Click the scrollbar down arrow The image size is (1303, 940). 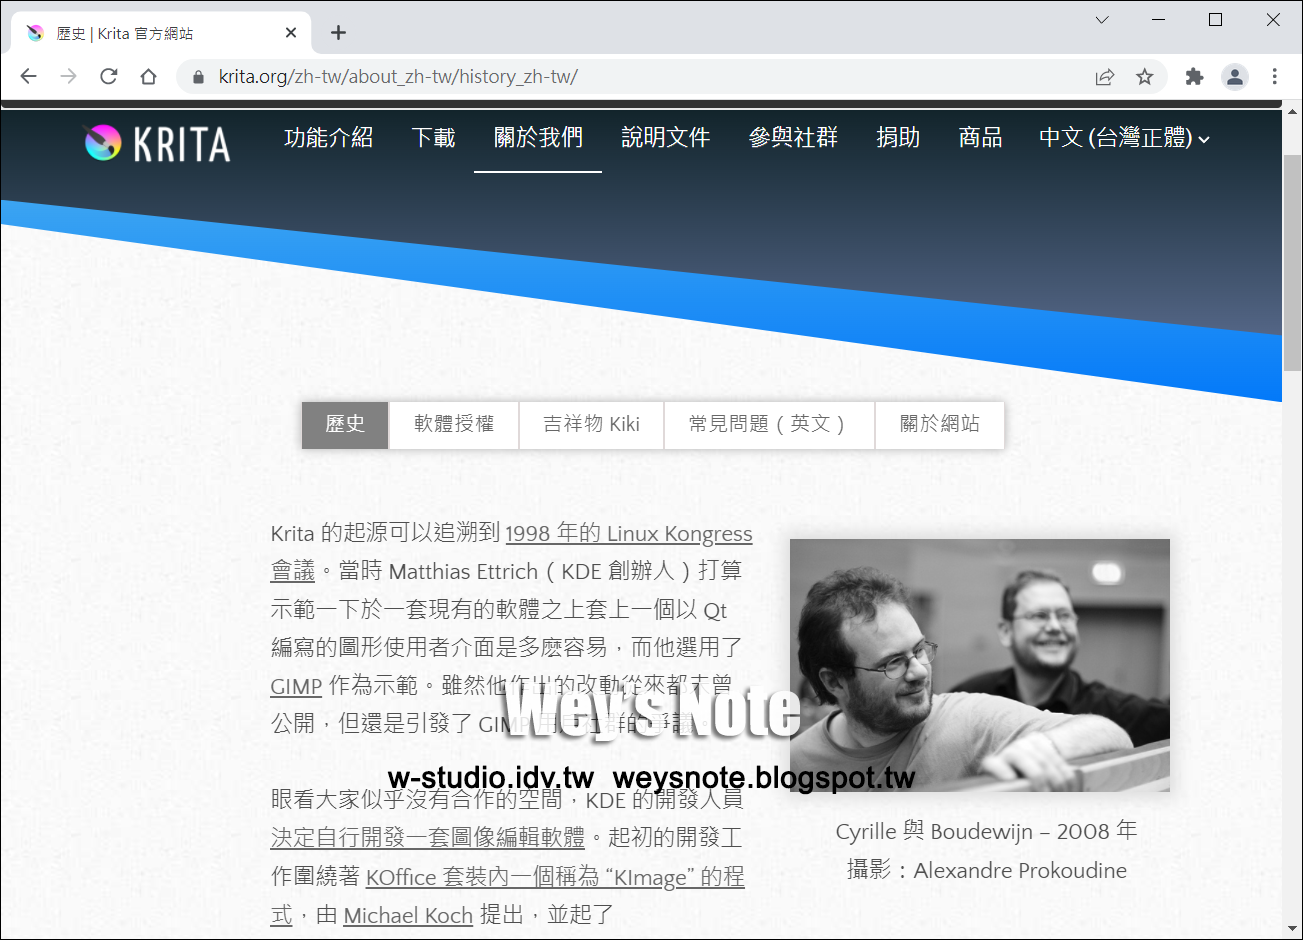[x=1292, y=929]
